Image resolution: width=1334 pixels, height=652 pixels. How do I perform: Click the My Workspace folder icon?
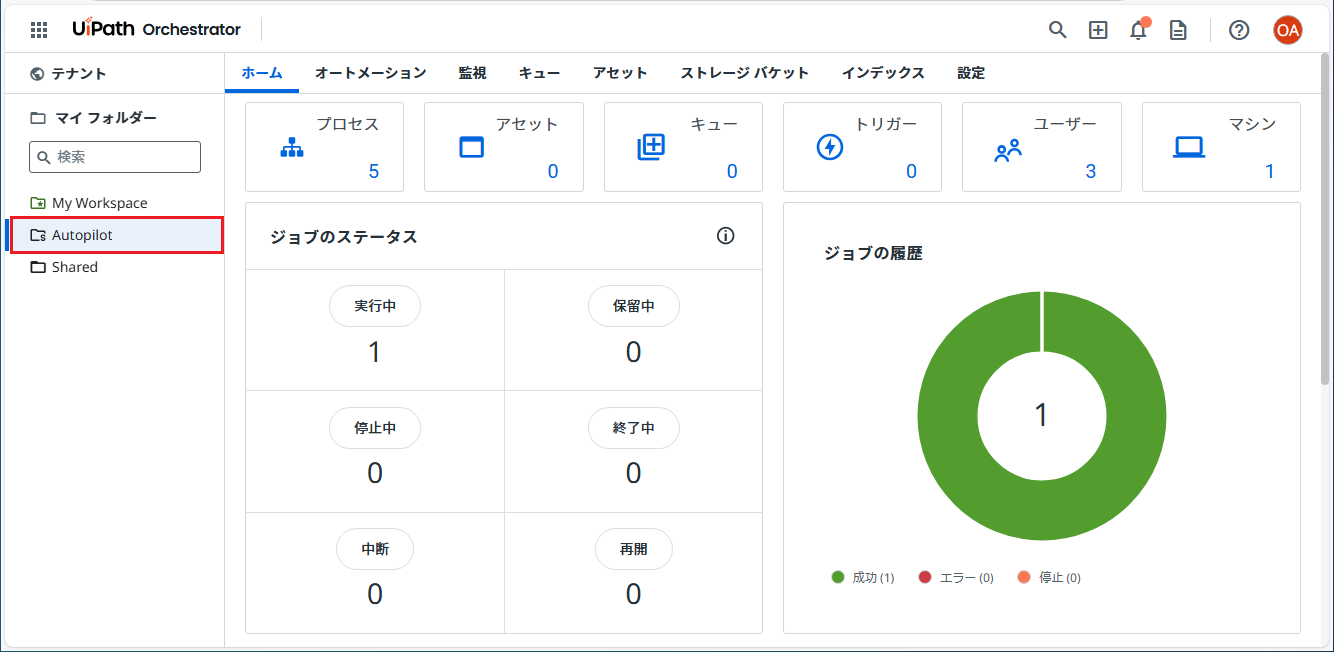tap(38, 203)
